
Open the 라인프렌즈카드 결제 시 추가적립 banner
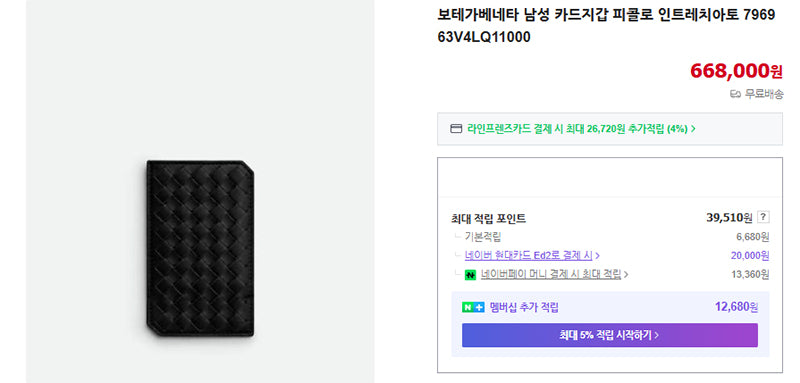coord(610,129)
